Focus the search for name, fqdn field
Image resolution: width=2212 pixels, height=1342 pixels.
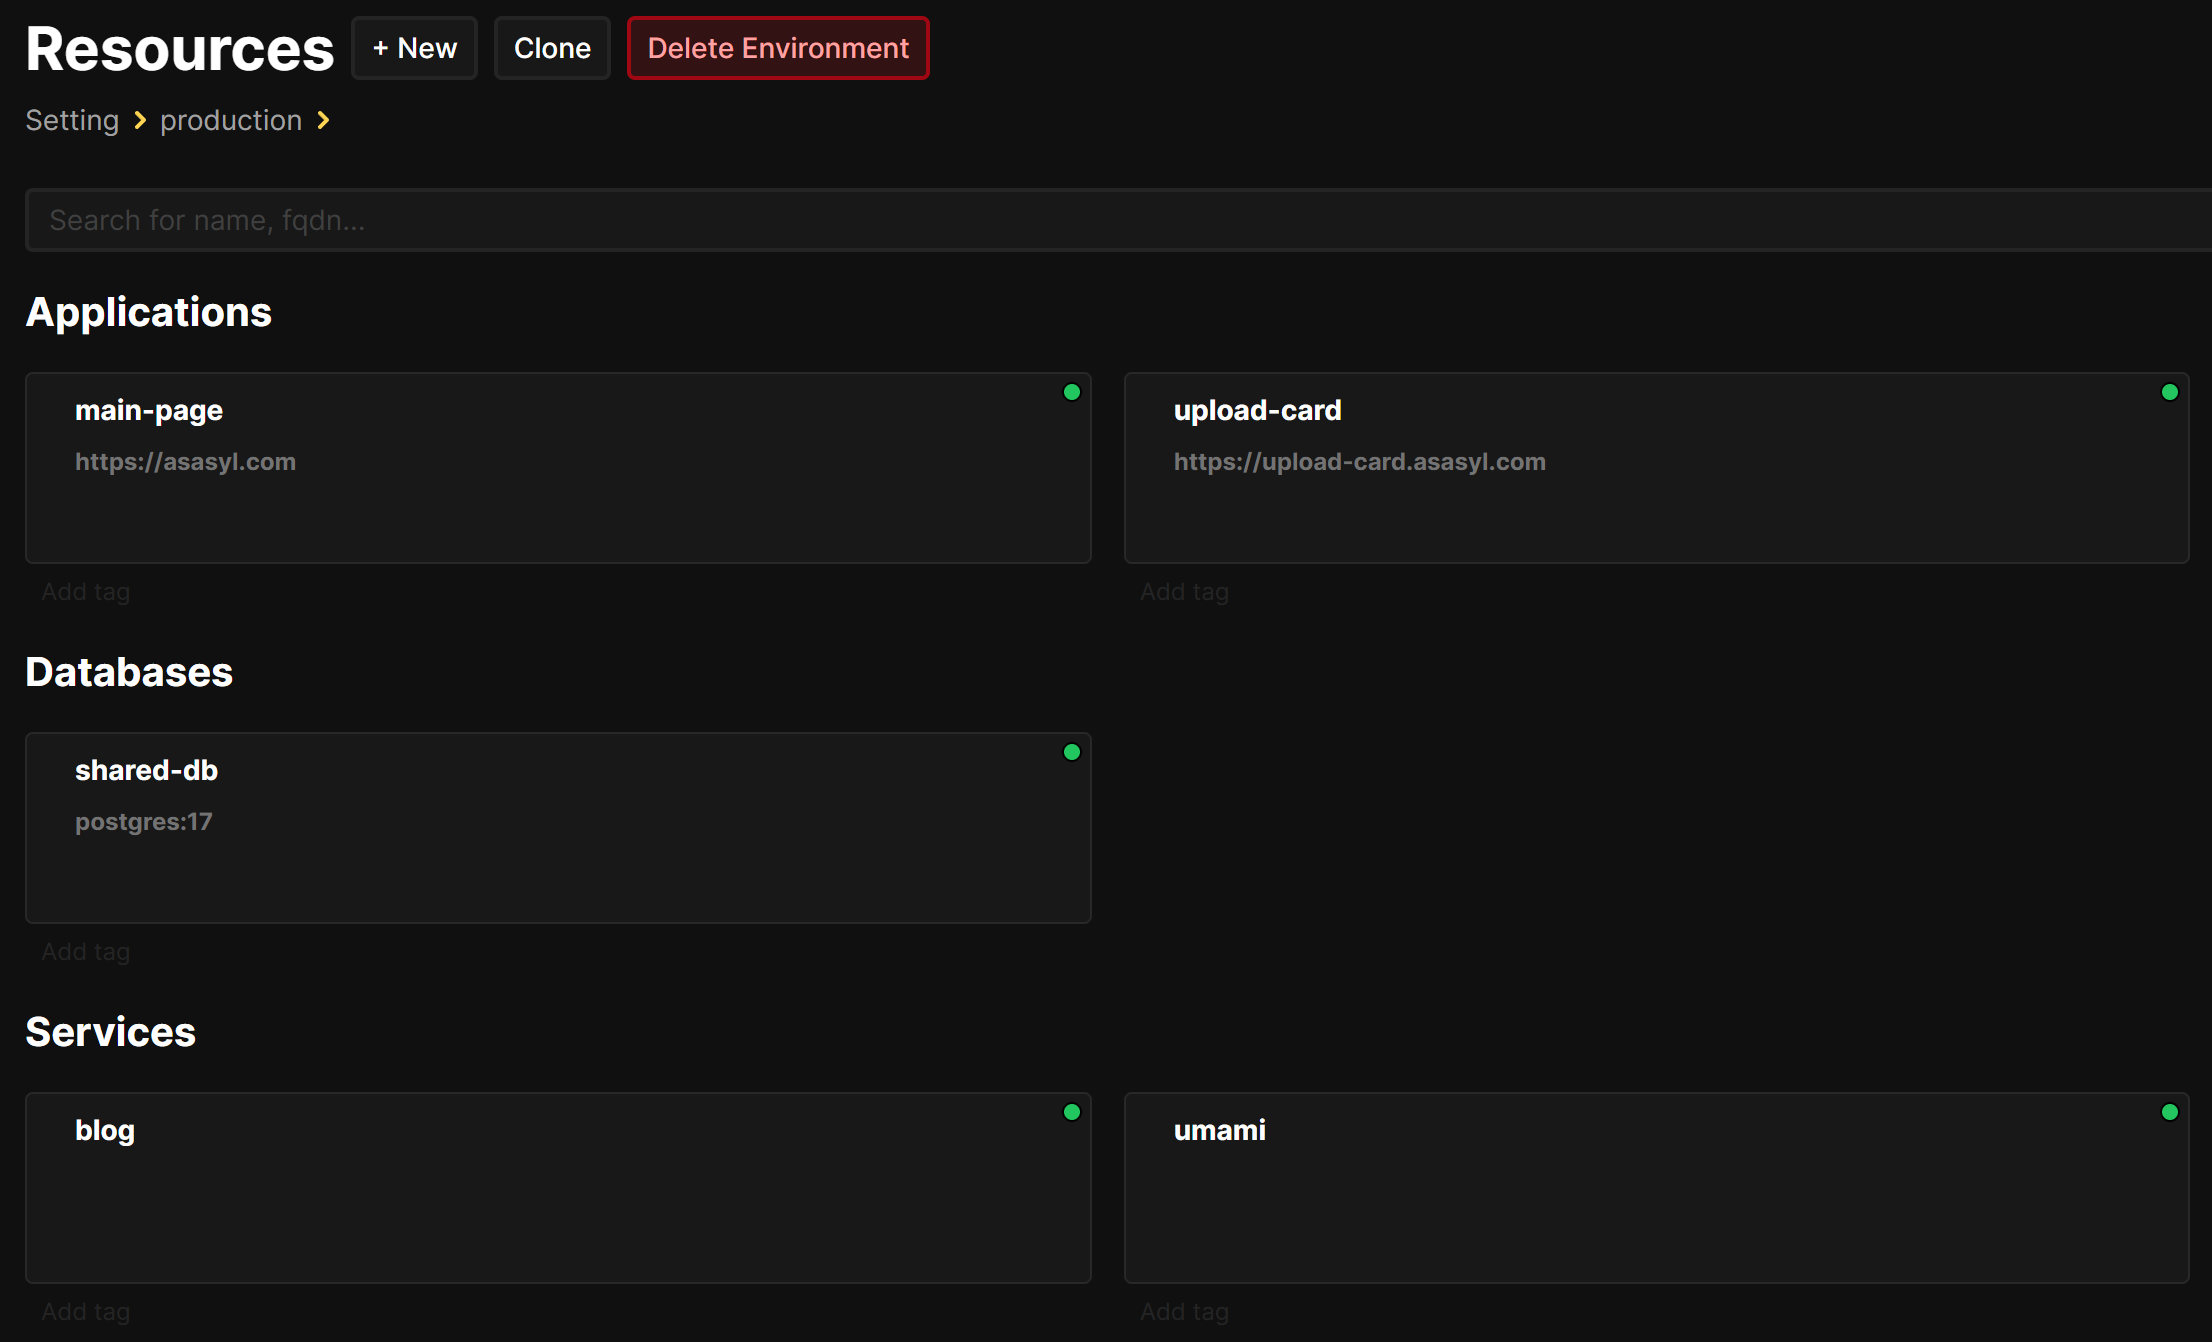pos(1100,220)
